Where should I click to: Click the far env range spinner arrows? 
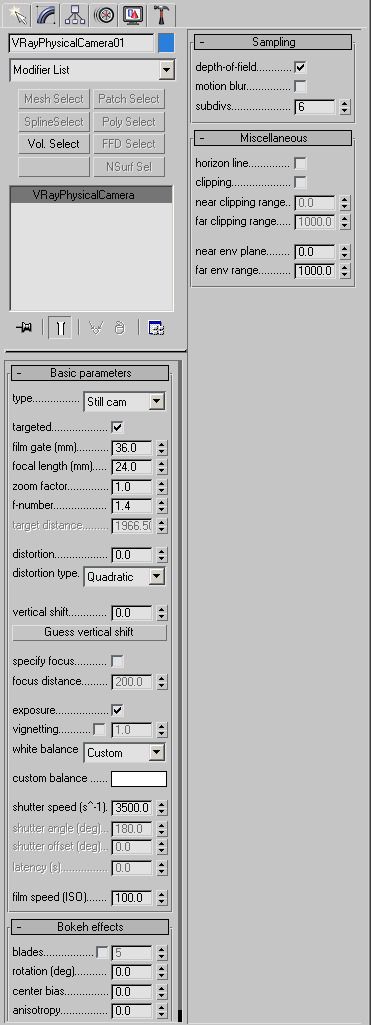click(x=345, y=271)
